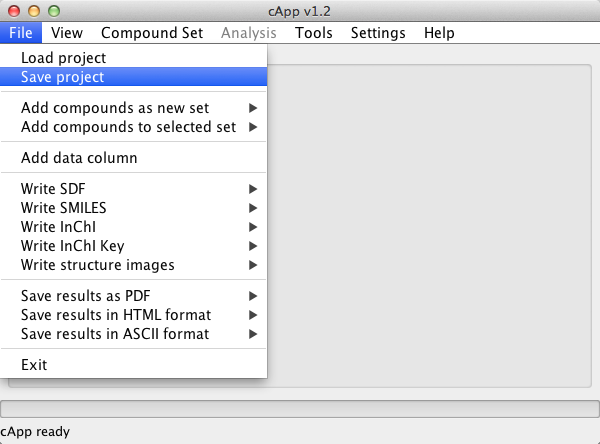The height and width of the screenshot is (444, 600).
Task: Open Save results as PDF submenu
Action: pyautogui.click(x=133, y=296)
